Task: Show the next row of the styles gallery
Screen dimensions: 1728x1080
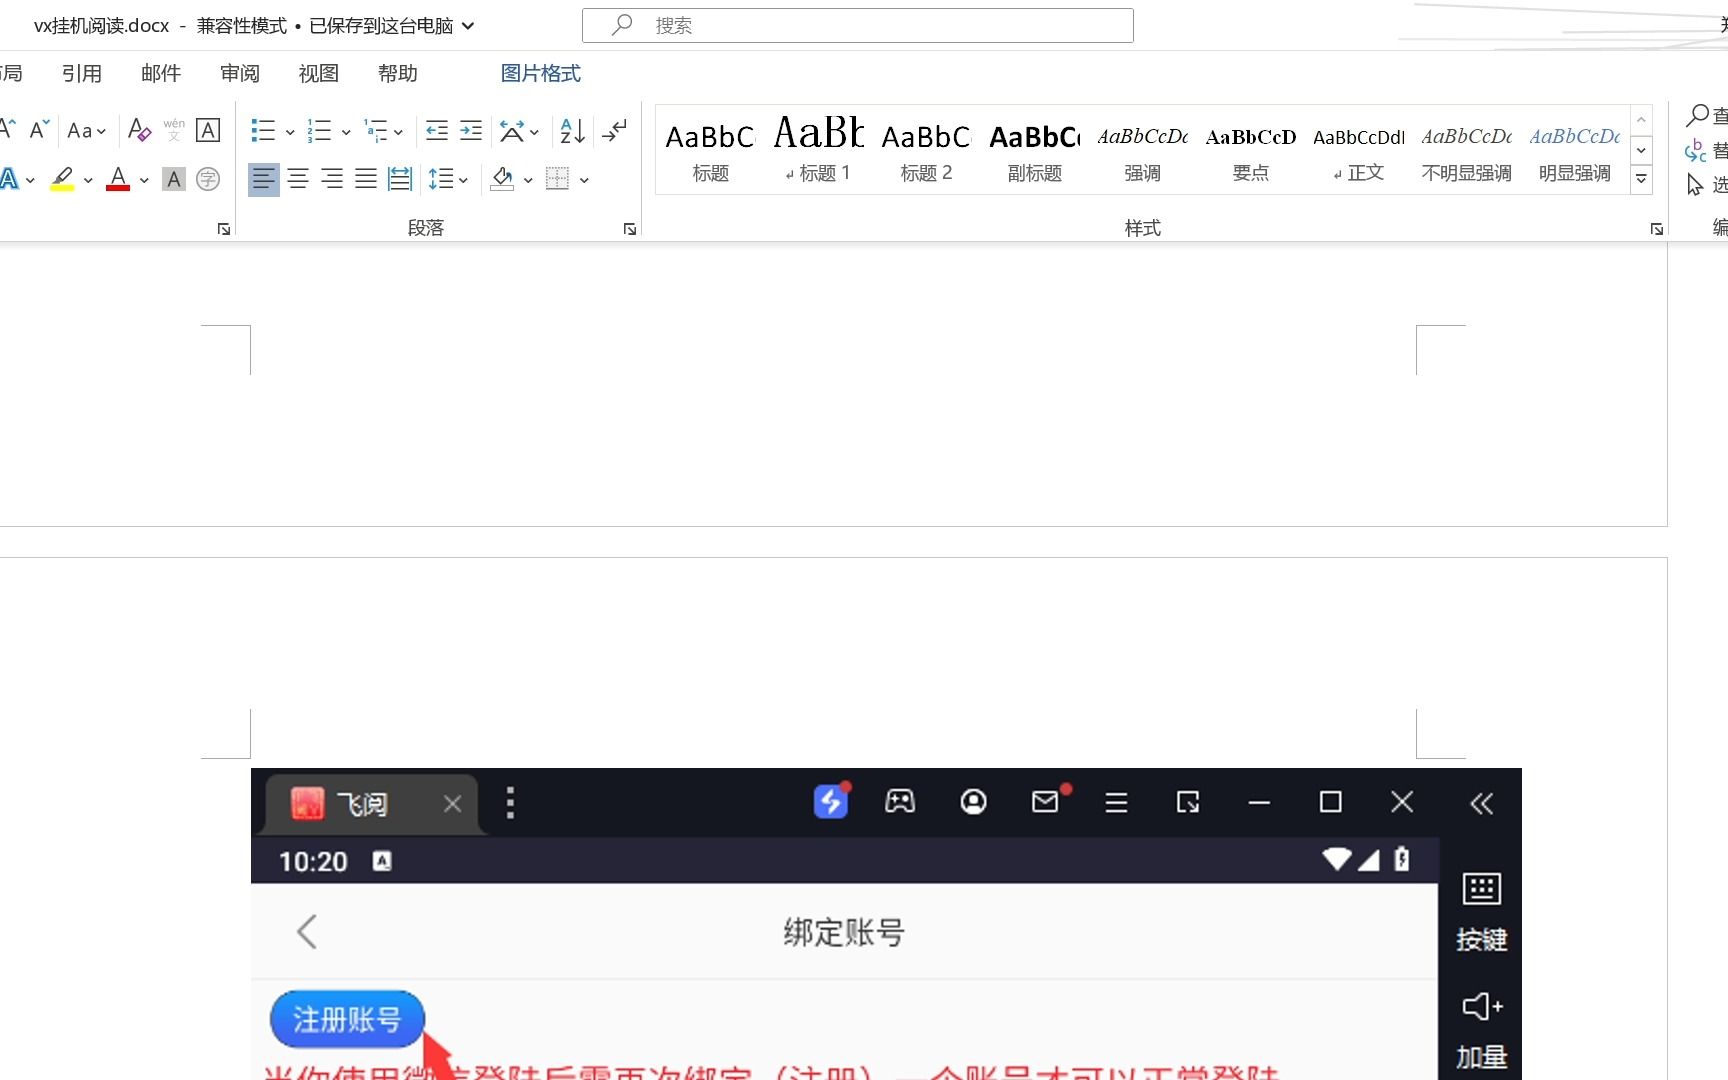Action: click(x=1641, y=150)
